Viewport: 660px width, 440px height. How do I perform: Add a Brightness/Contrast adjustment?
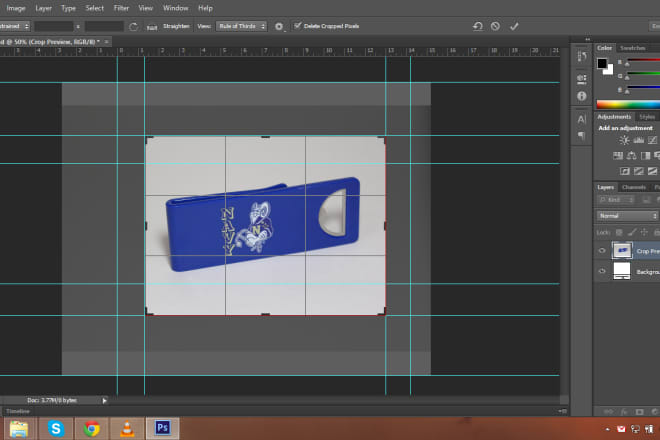coord(624,140)
